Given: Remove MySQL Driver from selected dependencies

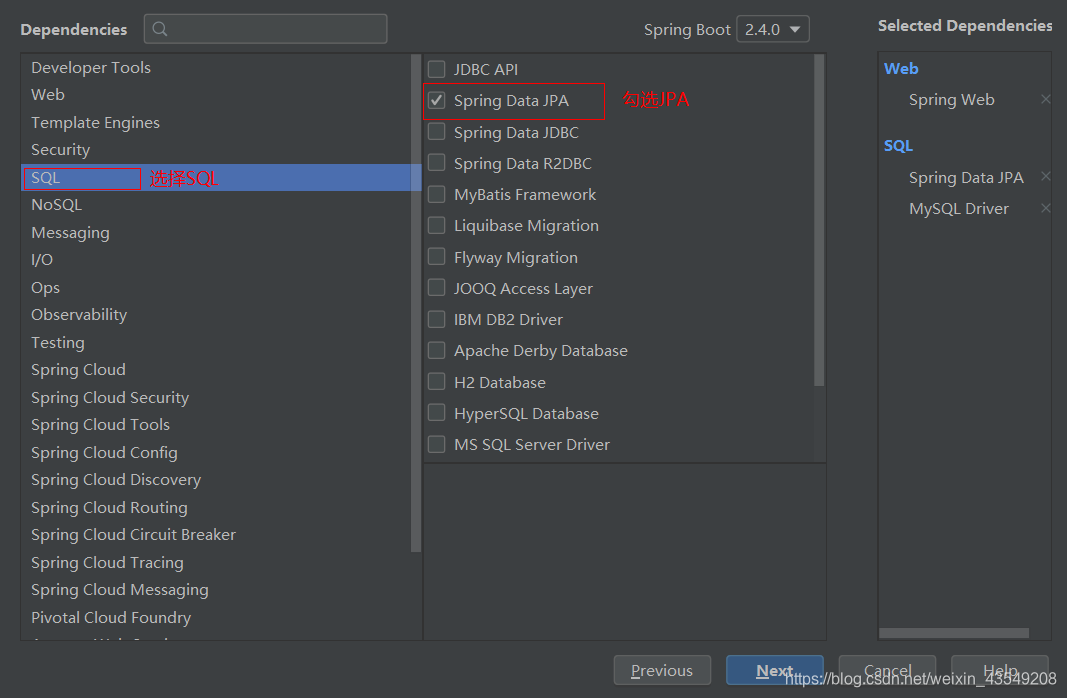Looking at the screenshot, I should 1045,208.
